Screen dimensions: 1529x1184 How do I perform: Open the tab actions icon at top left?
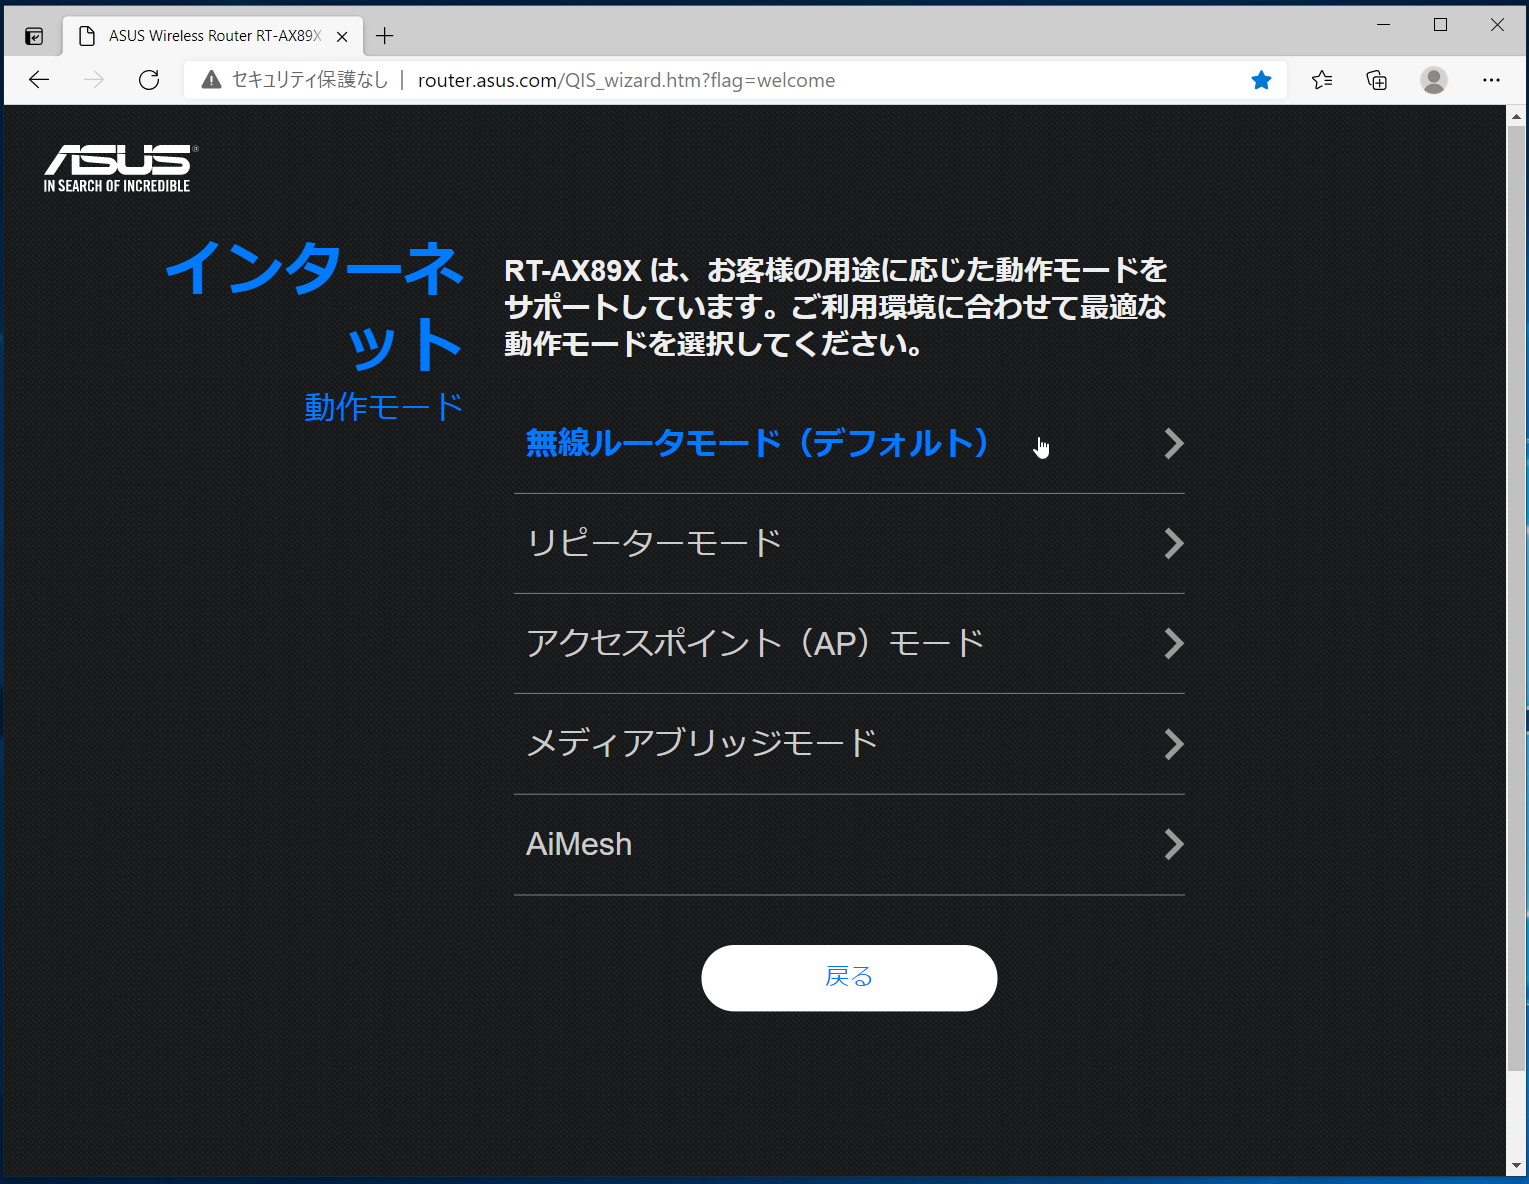click(x=34, y=36)
